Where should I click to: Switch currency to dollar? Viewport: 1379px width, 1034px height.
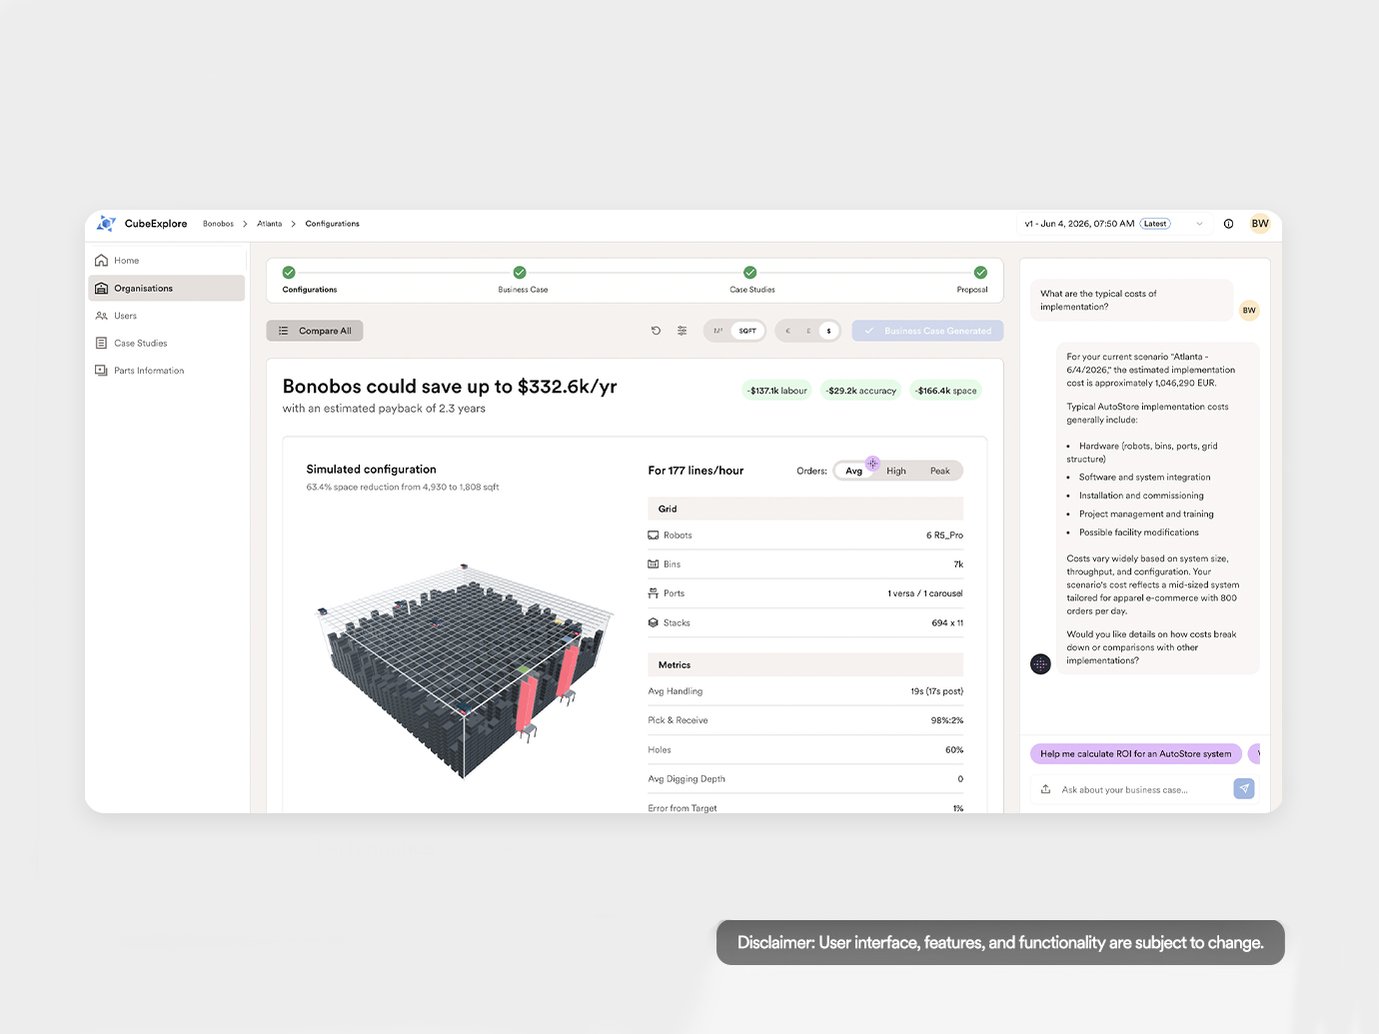point(828,331)
